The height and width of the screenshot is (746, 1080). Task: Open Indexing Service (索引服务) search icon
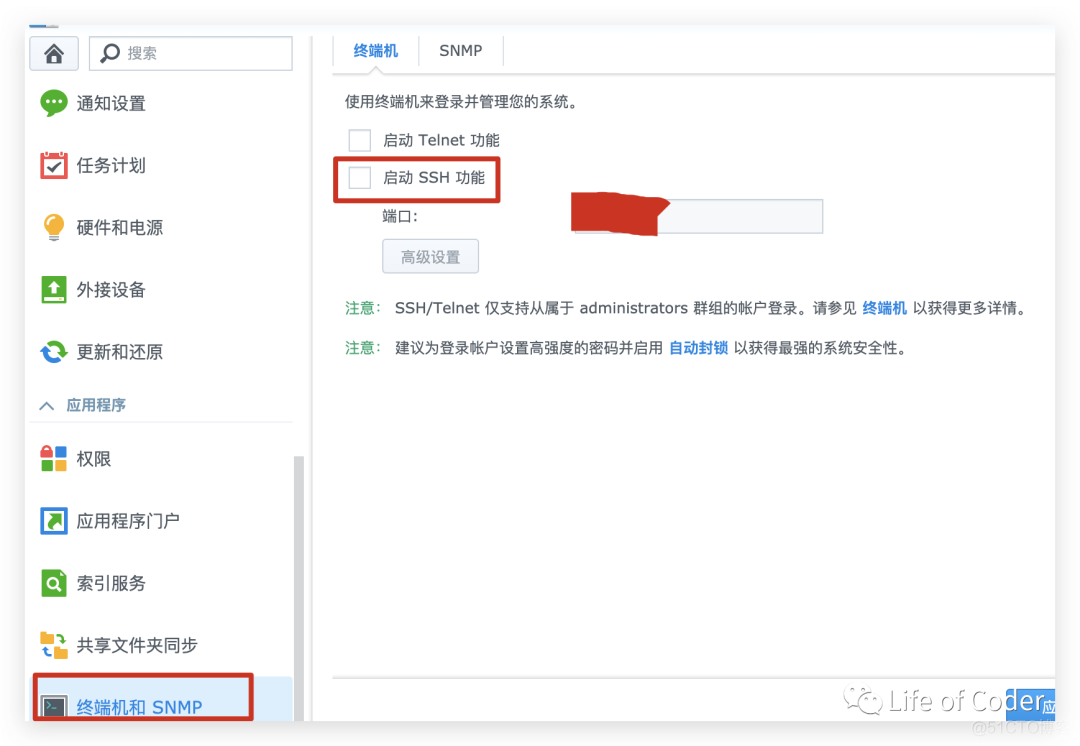54,583
